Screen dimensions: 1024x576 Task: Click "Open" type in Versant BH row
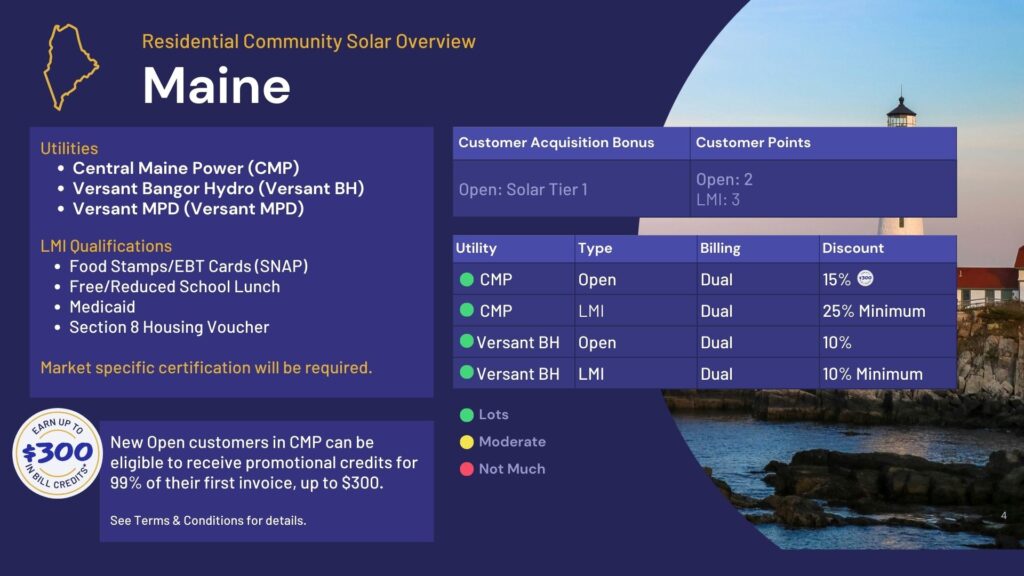(597, 342)
